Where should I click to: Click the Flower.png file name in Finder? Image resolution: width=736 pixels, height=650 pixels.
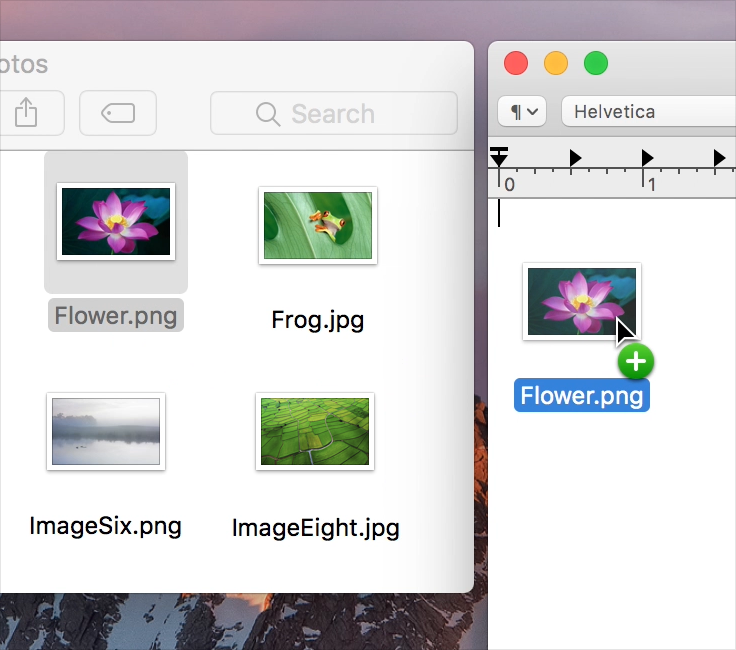coord(116,315)
